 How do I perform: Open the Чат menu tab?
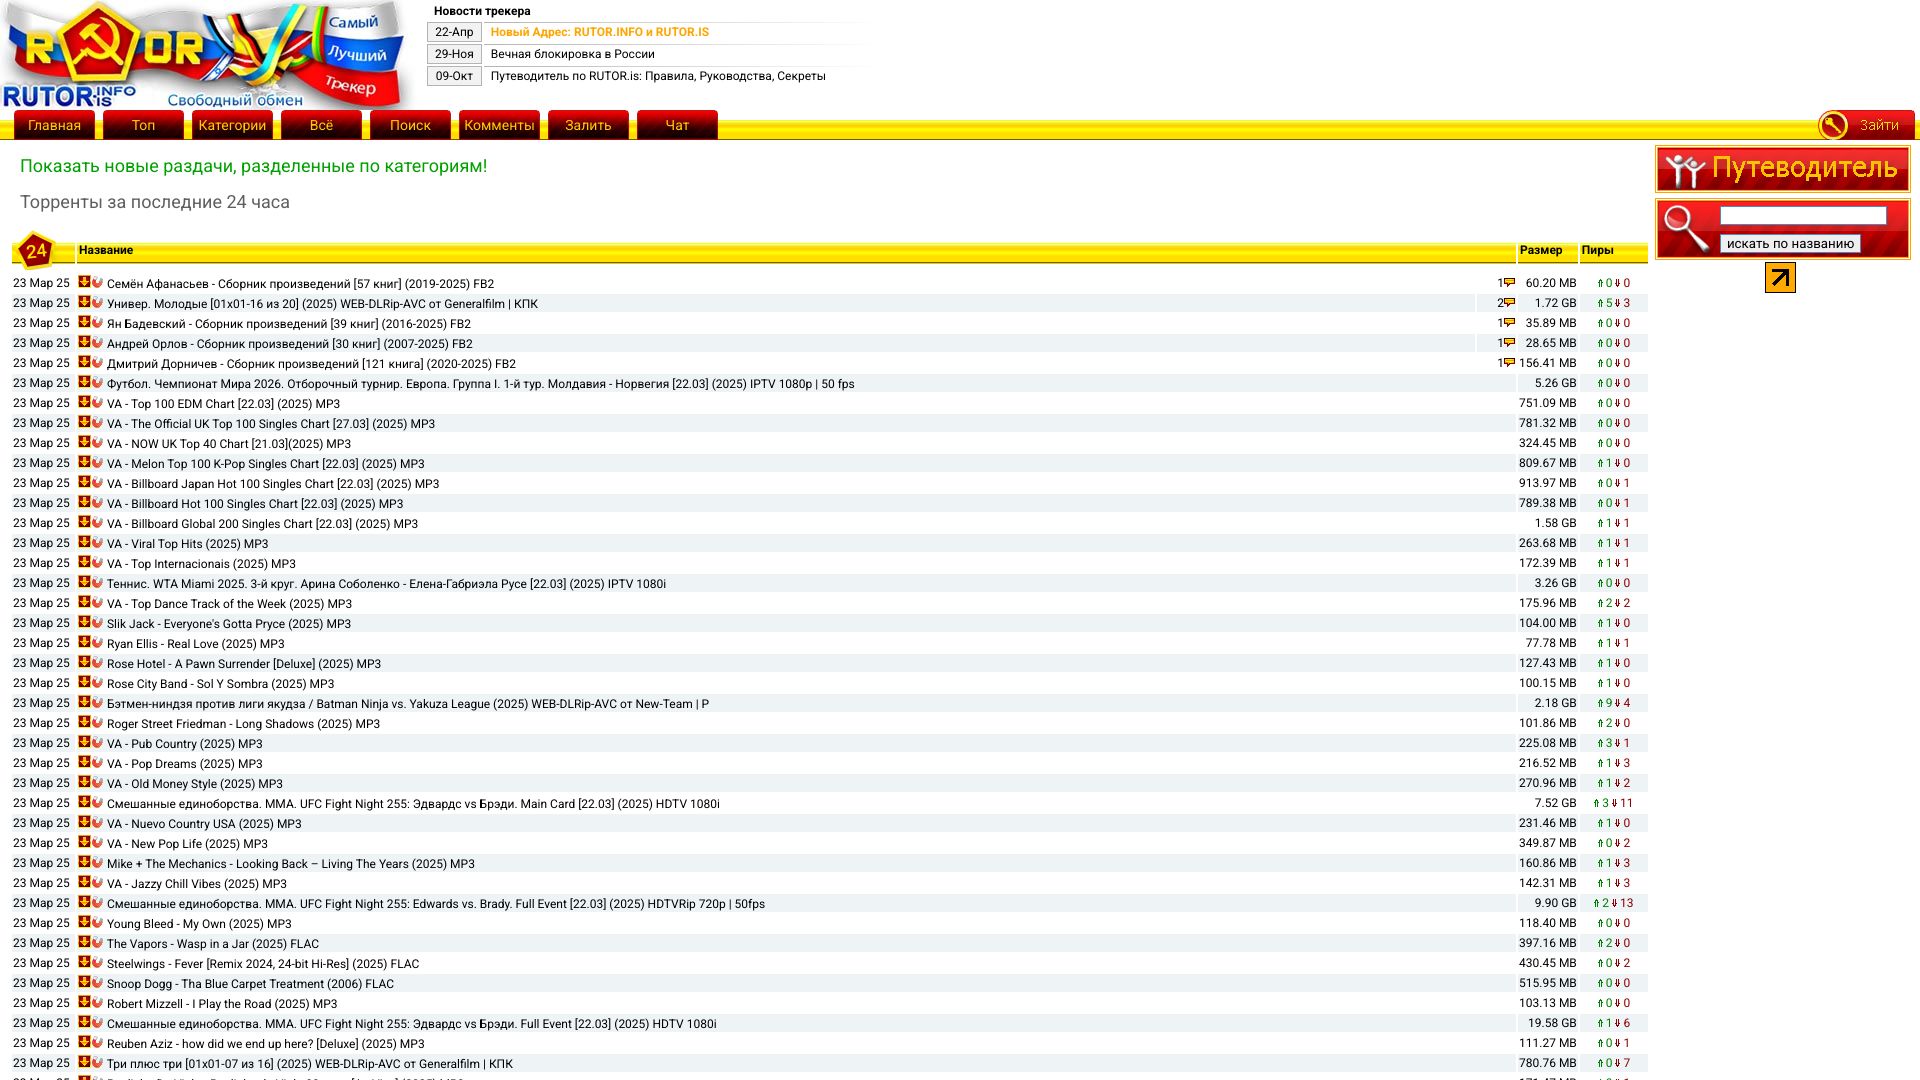pos(677,125)
